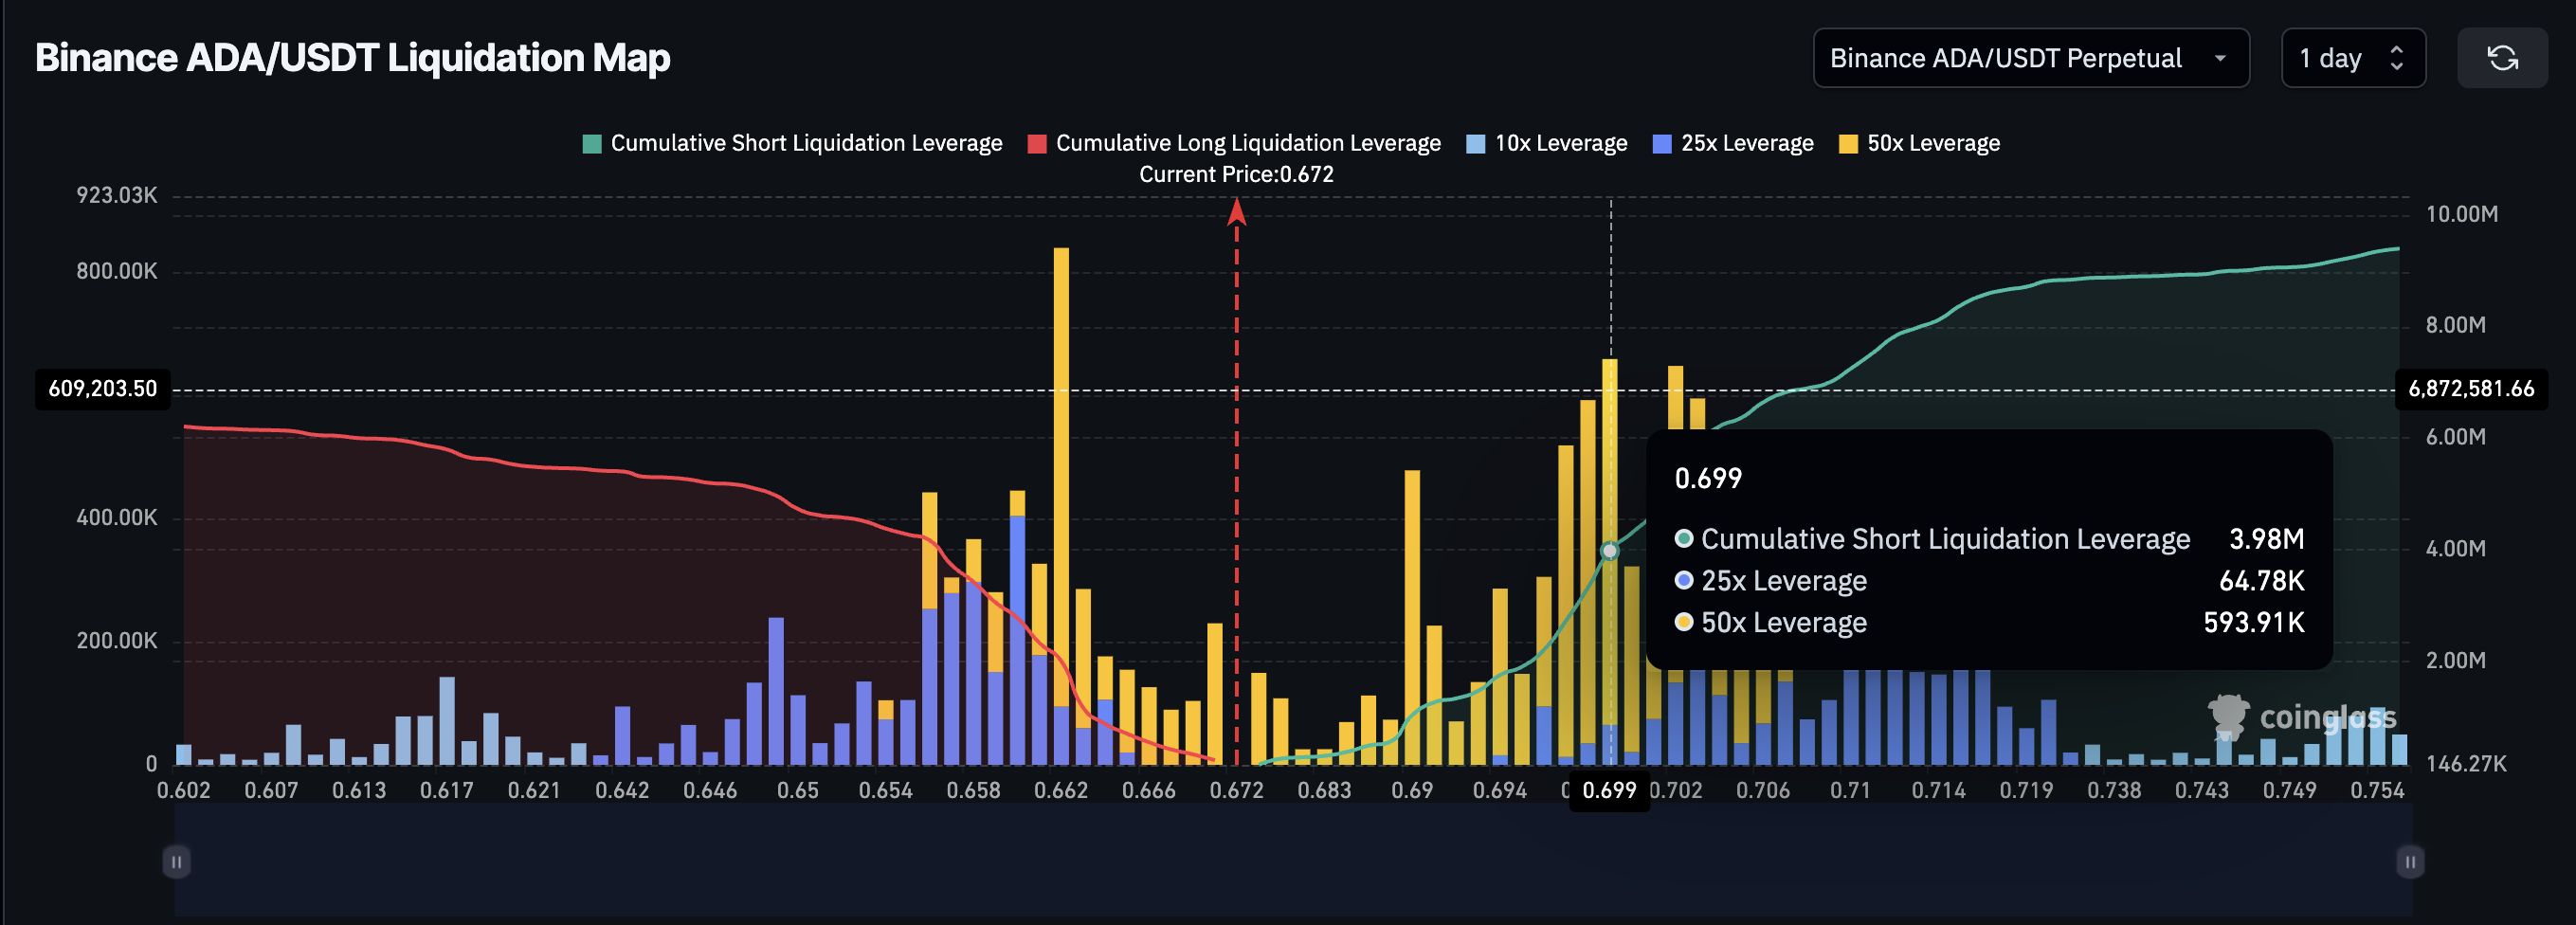Click the 0.699 highlighted x-axis label
The image size is (2576, 925).
tap(1609, 790)
